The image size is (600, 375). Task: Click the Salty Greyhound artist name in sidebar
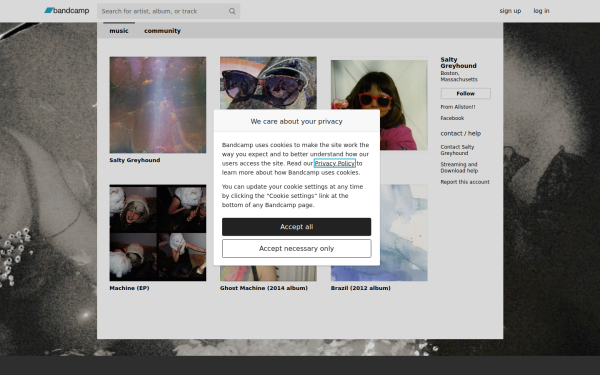458,63
